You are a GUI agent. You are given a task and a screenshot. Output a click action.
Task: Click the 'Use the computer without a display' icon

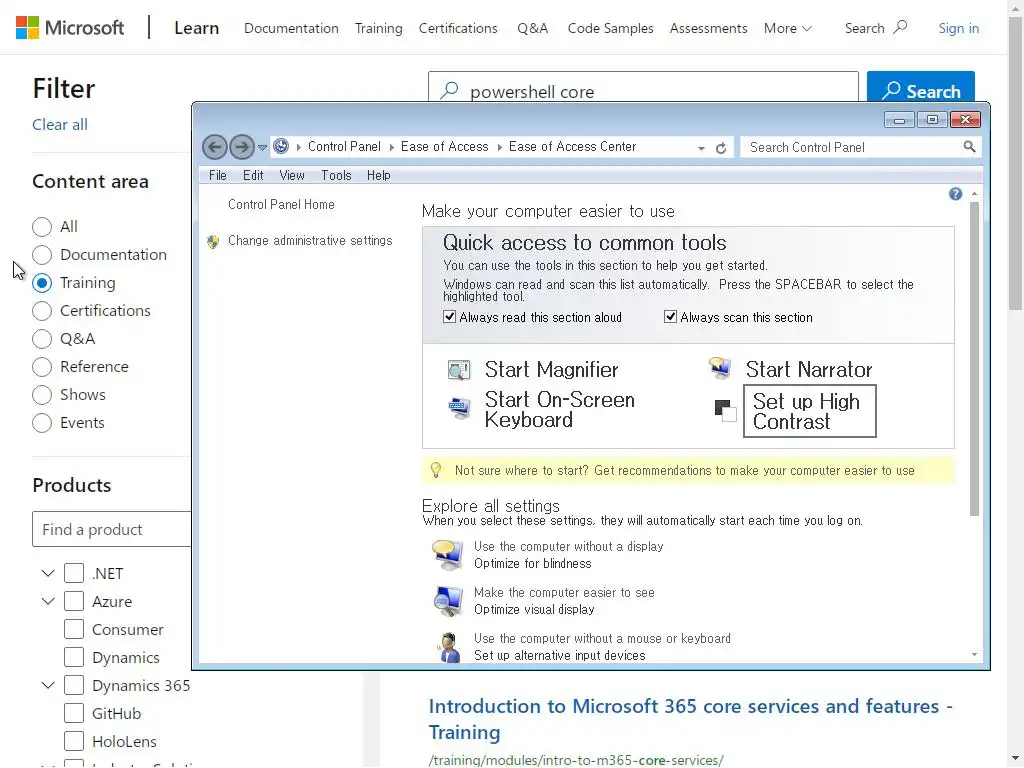pyautogui.click(x=447, y=554)
